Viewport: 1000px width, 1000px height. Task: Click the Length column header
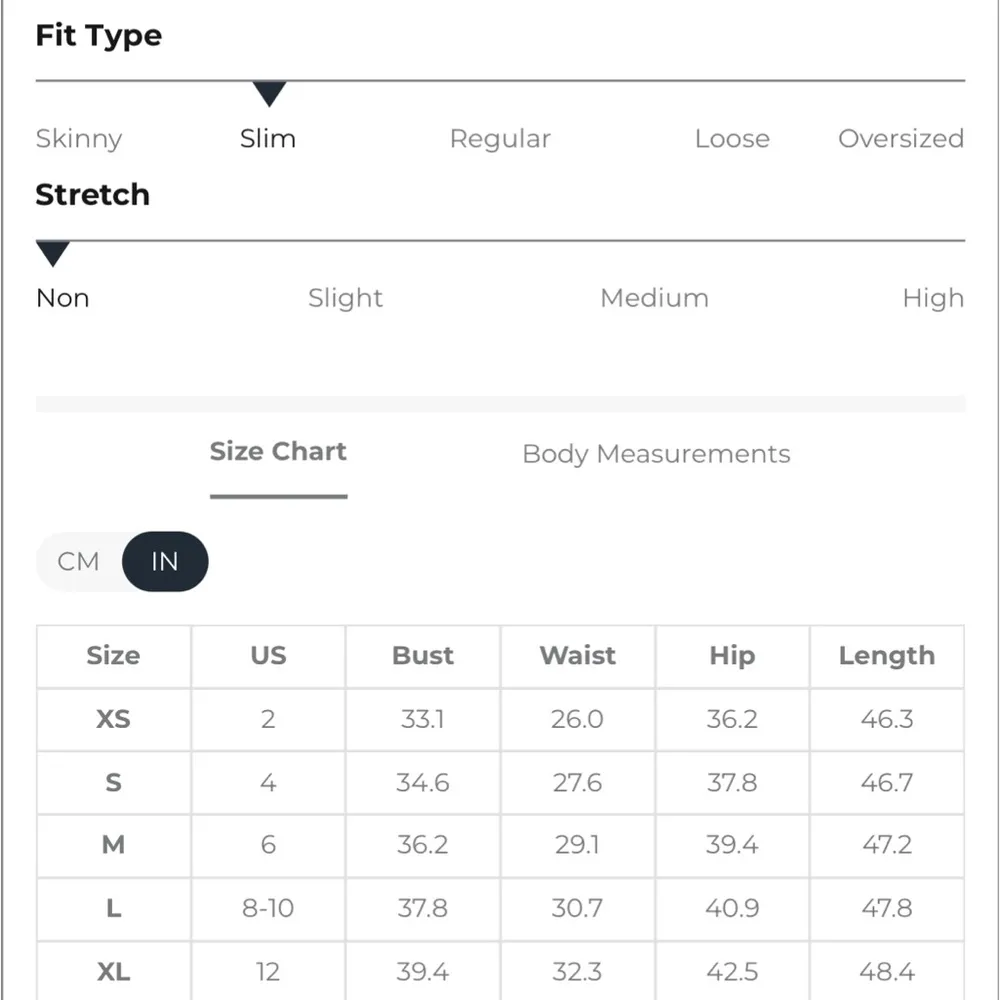(x=886, y=656)
